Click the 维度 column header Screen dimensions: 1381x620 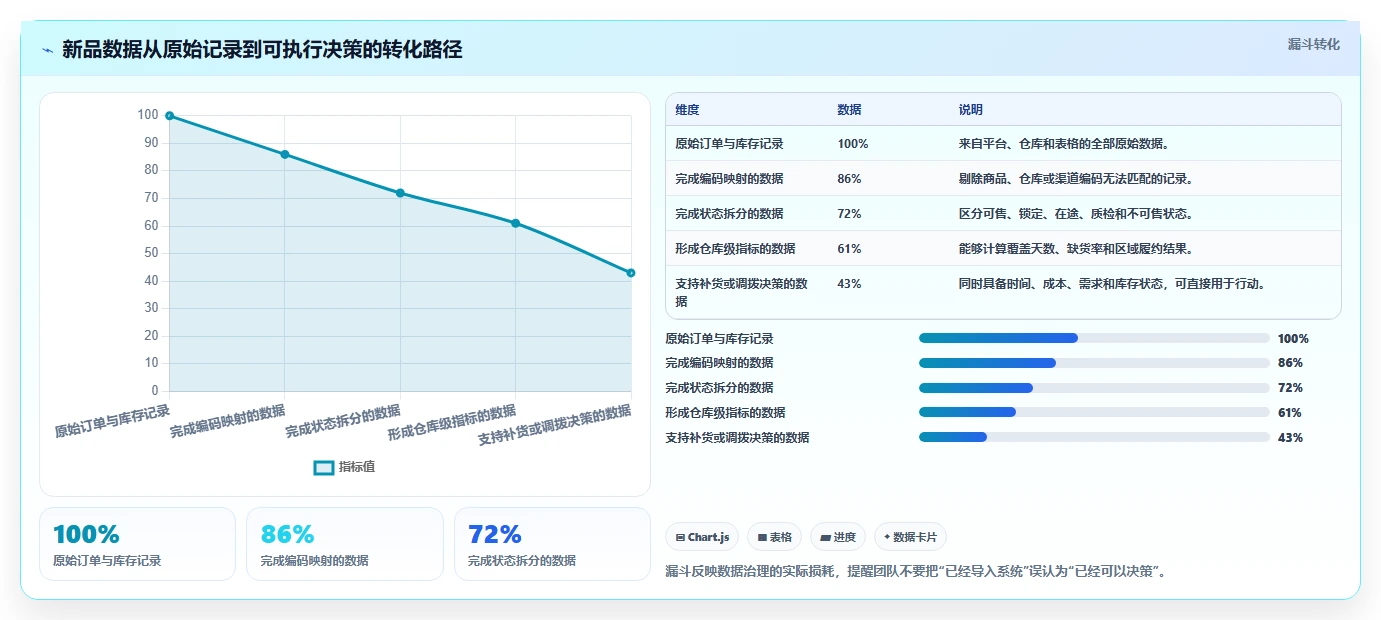click(x=687, y=110)
